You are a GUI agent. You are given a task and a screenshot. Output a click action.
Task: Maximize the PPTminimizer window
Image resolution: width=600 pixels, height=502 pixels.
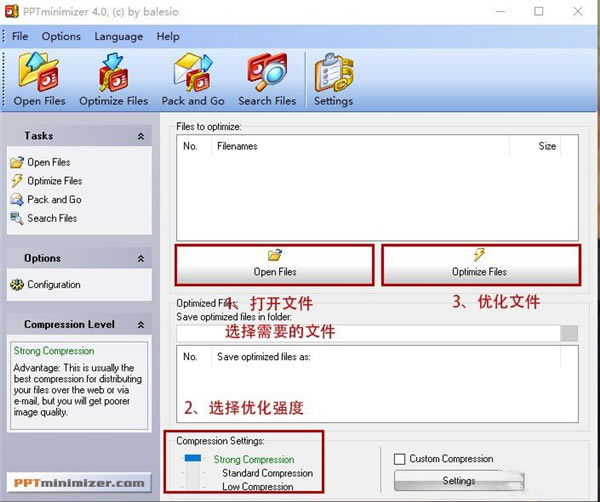(538, 11)
